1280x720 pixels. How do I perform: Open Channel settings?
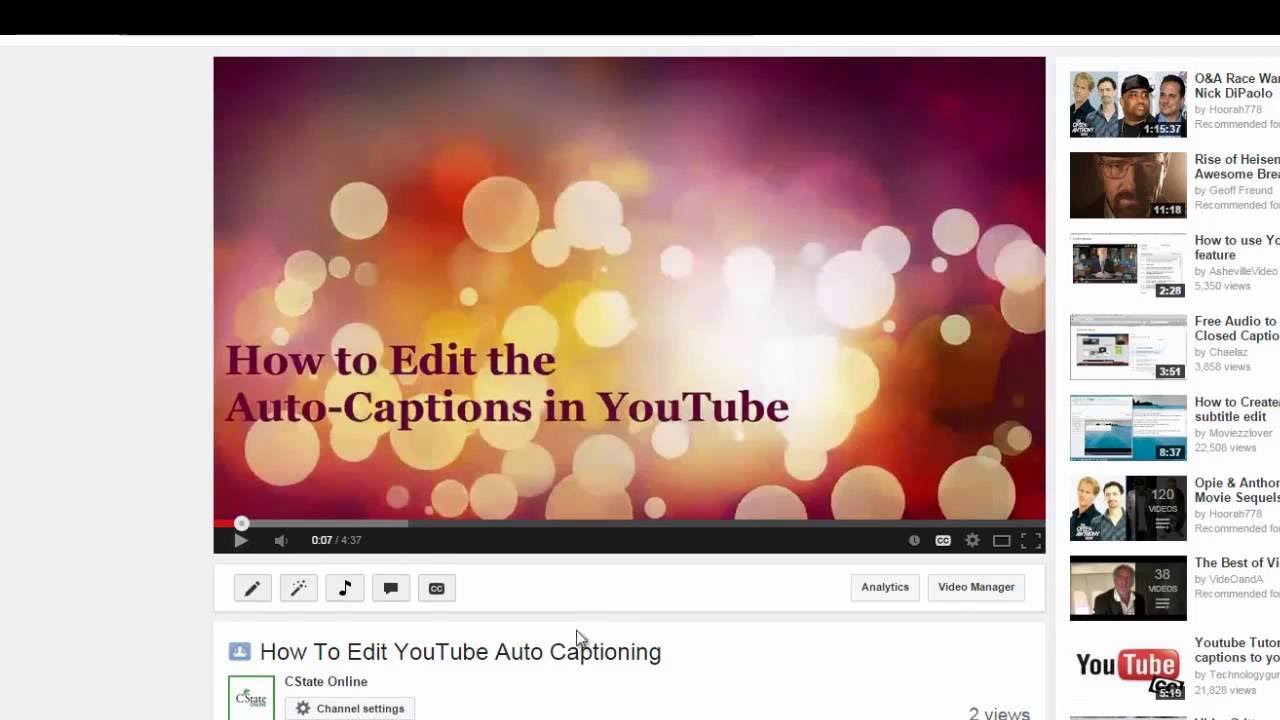coord(349,708)
